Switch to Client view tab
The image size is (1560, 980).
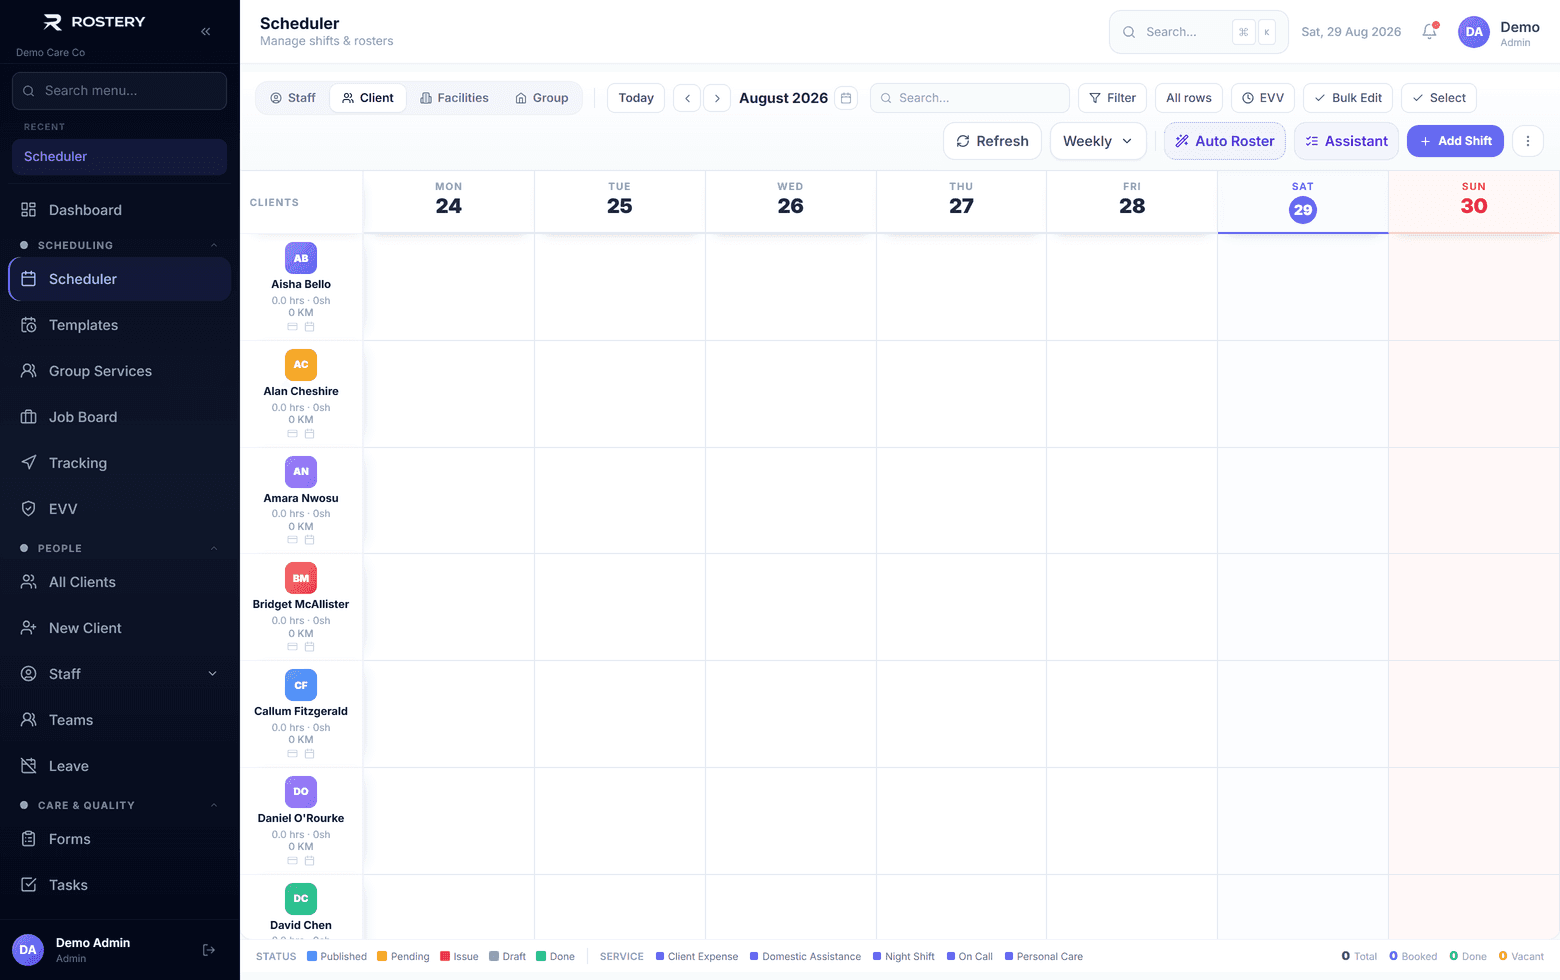point(368,98)
